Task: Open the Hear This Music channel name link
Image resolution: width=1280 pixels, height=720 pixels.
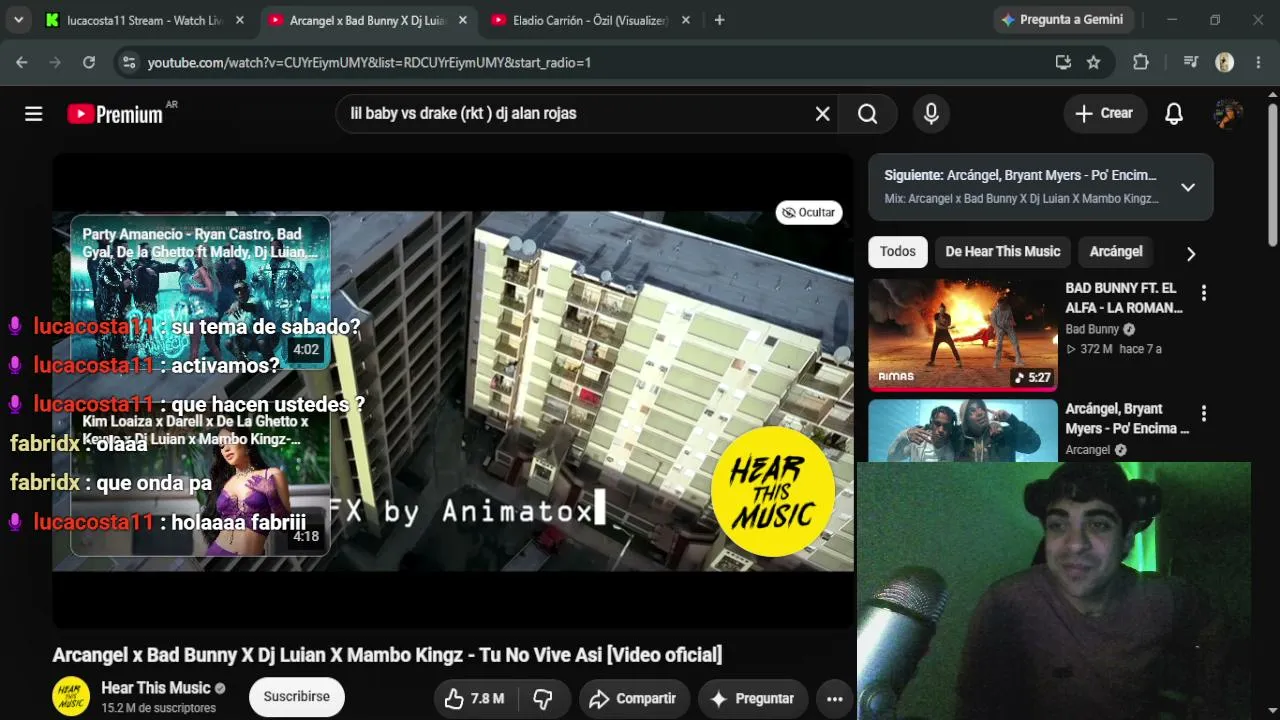Action: click(156, 688)
